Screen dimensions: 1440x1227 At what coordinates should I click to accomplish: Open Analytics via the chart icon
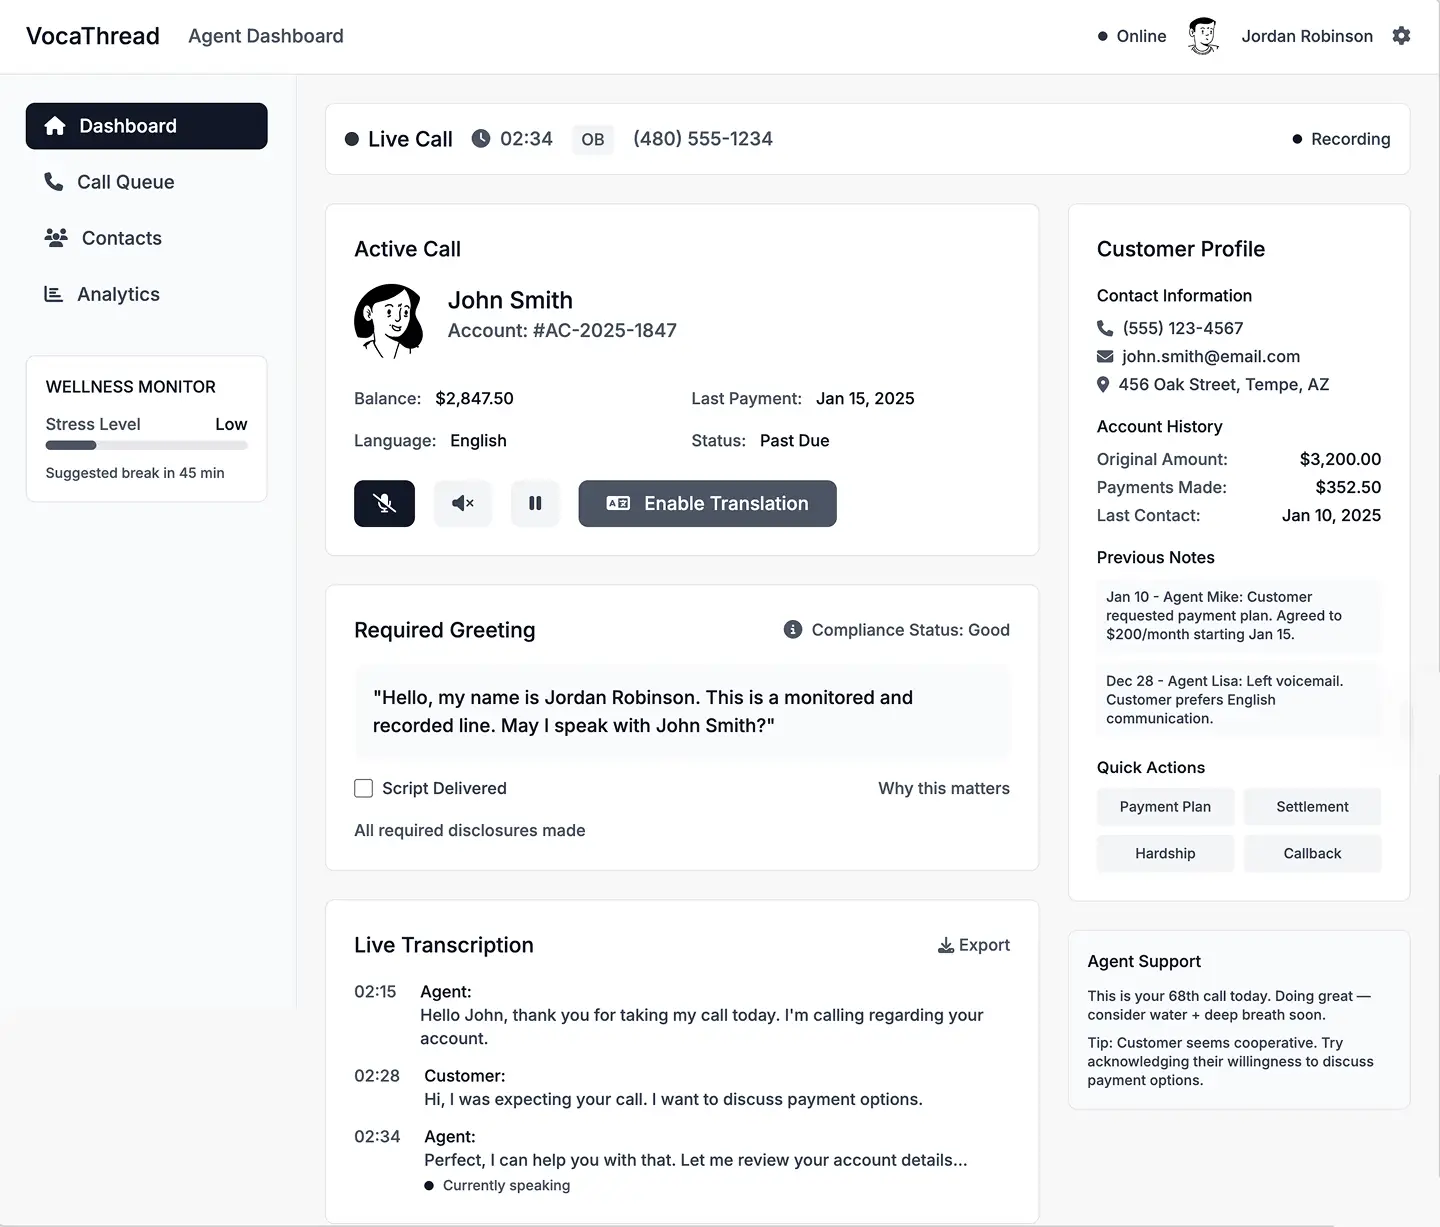click(x=53, y=294)
